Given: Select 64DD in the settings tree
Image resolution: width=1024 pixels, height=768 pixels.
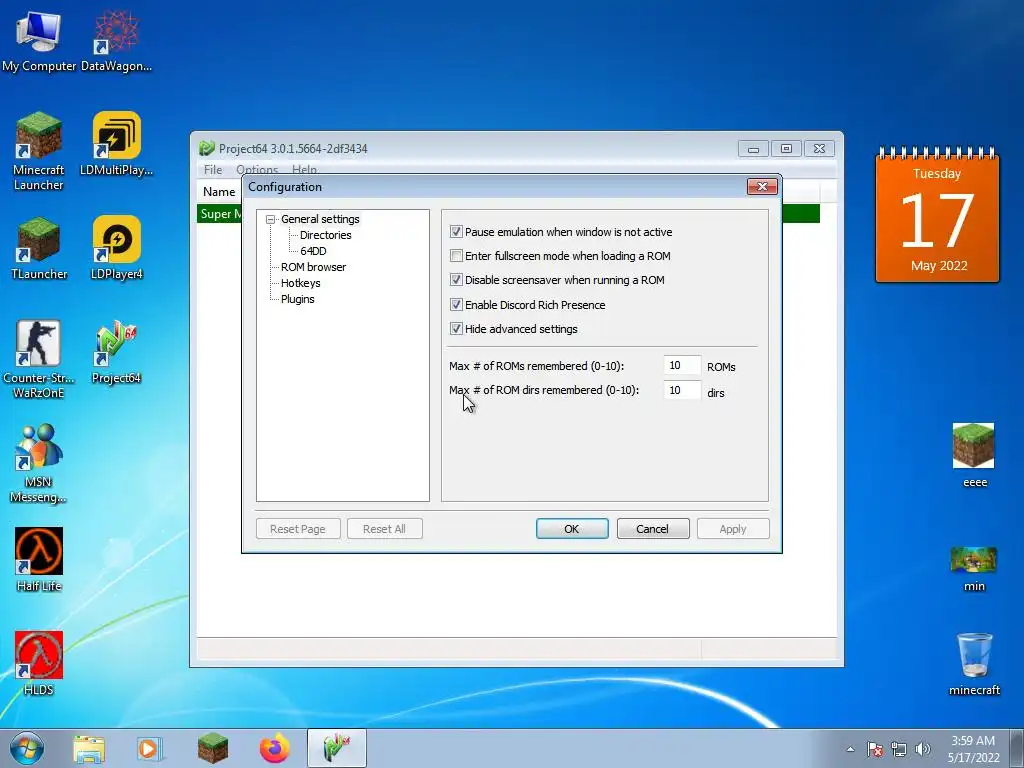Looking at the screenshot, I should click(313, 251).
